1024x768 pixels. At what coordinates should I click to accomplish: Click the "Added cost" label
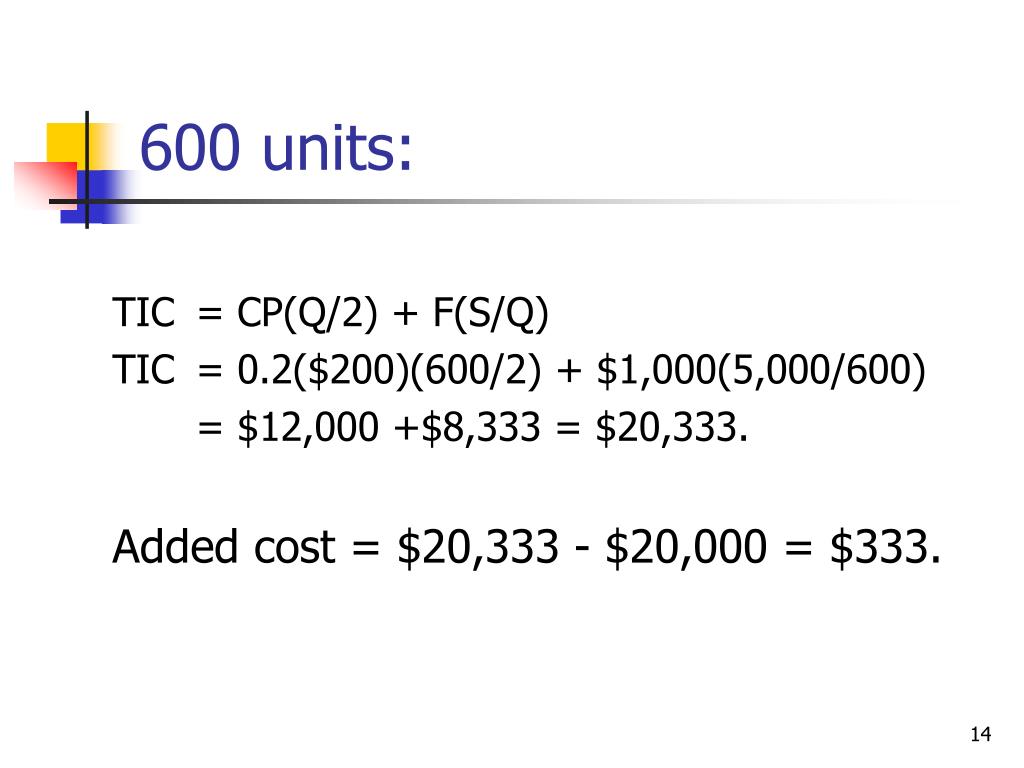click(224, 547)
